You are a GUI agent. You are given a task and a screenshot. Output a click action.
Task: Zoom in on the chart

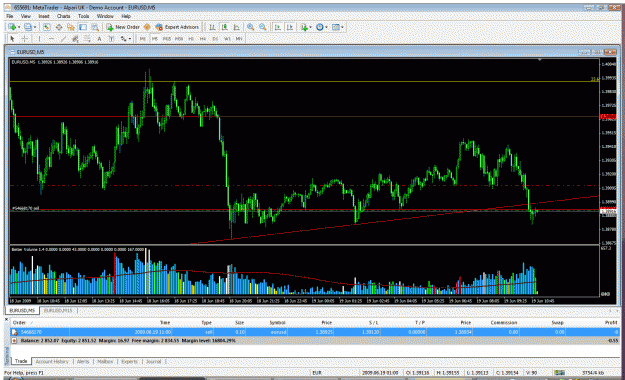pyautogui.click(x=251, y=27)
